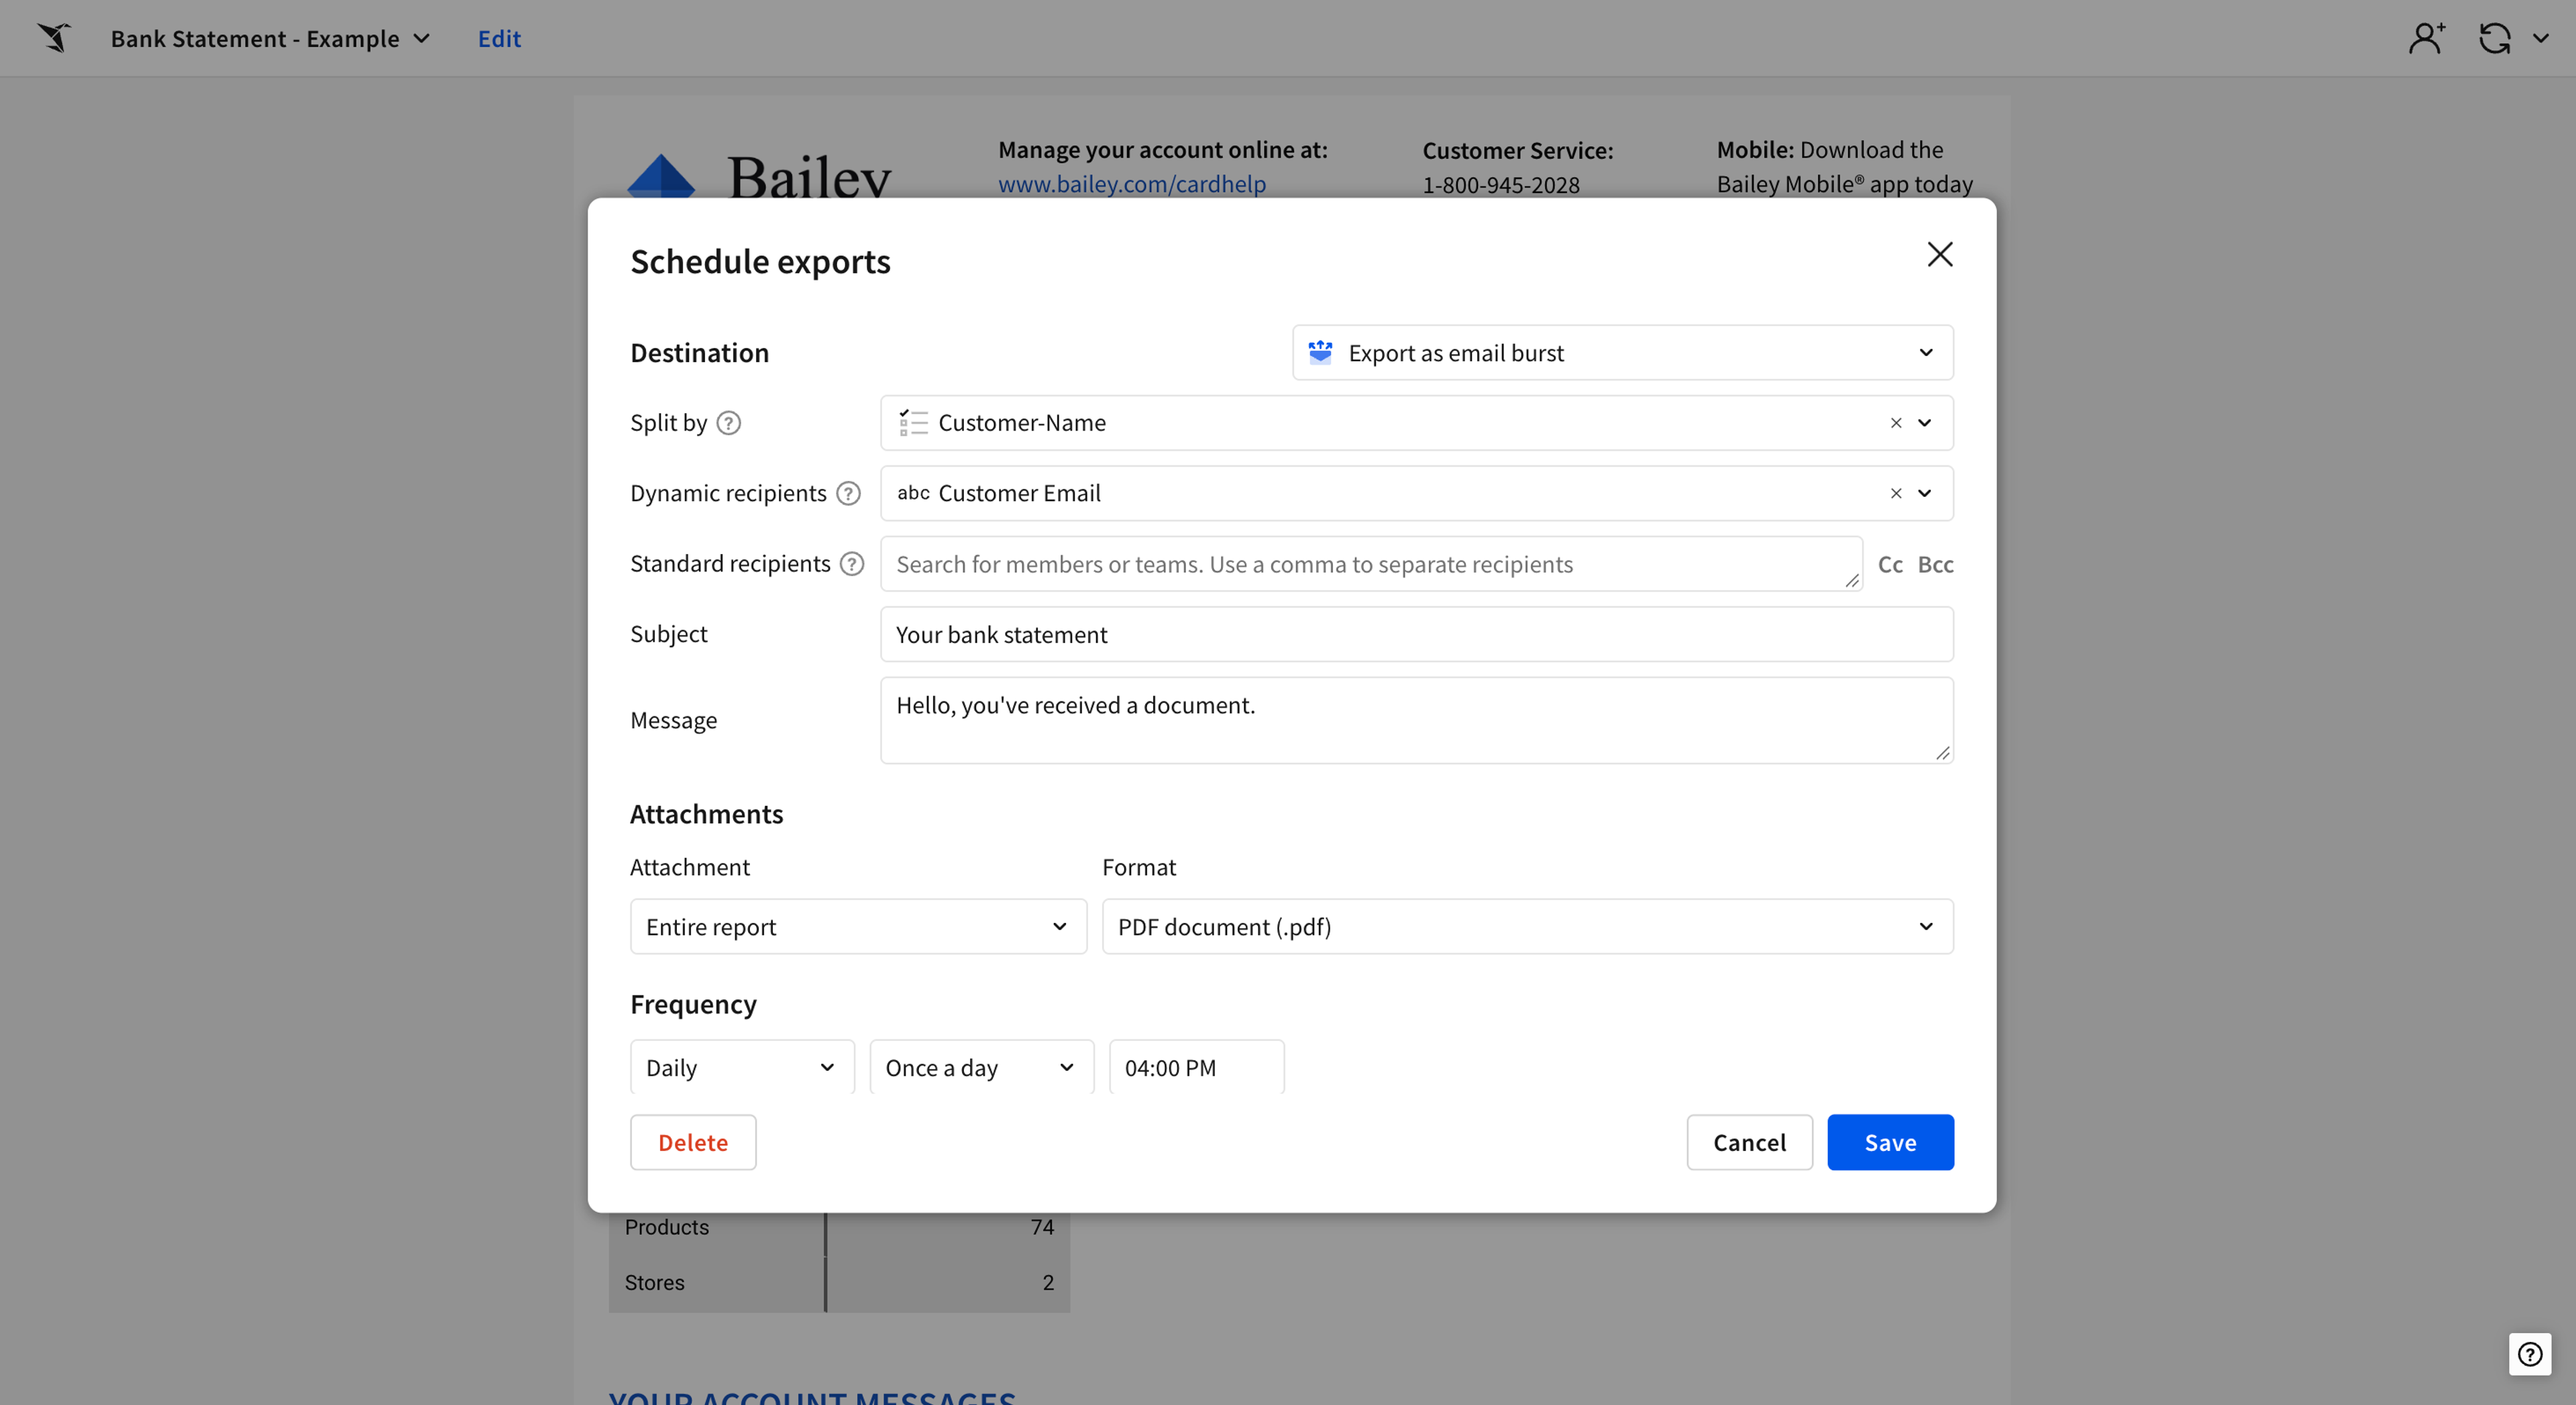Clear the Customer-Name split selection

point(1896,423)
